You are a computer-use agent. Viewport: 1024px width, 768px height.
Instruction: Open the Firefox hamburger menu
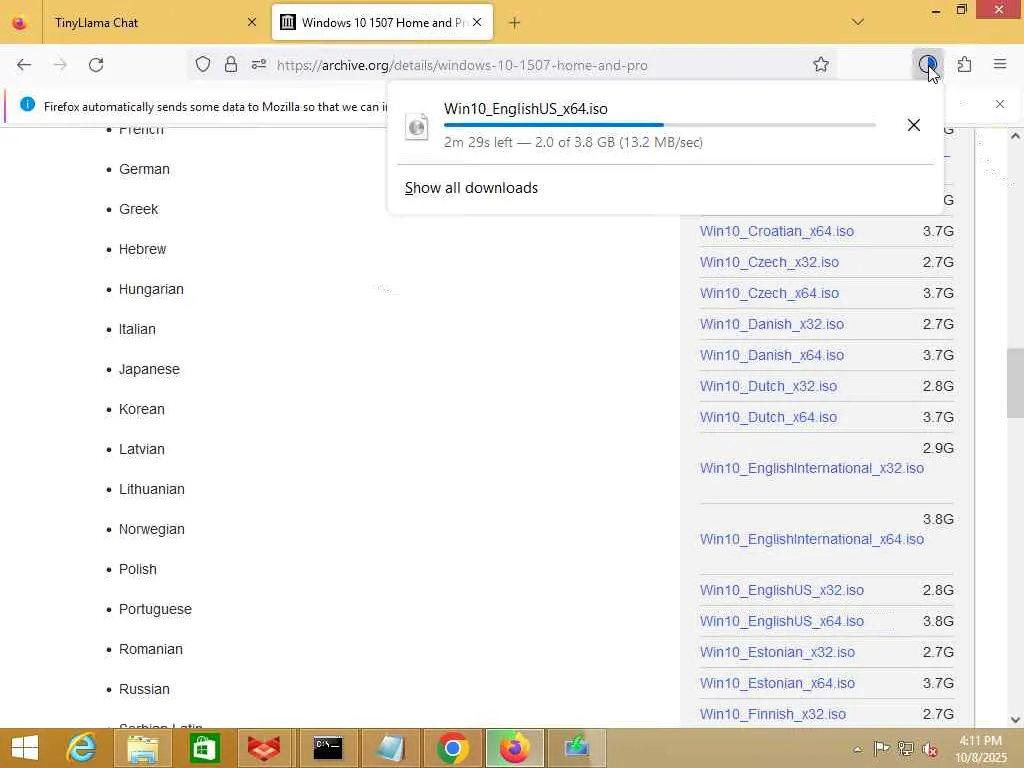[1000, 64]
